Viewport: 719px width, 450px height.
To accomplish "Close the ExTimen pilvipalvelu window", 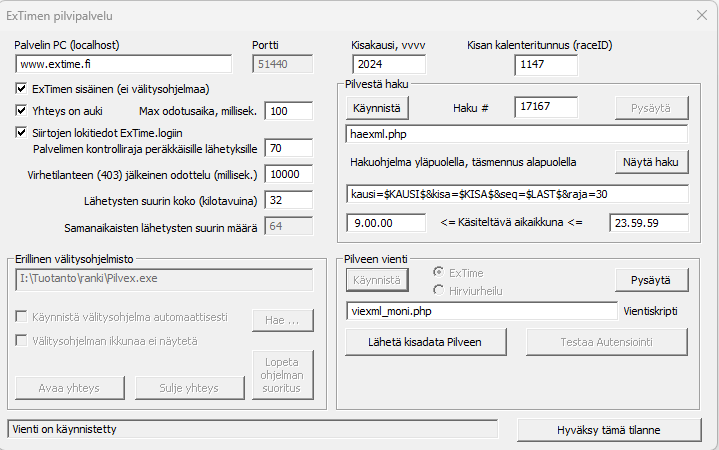I will 697,15.
